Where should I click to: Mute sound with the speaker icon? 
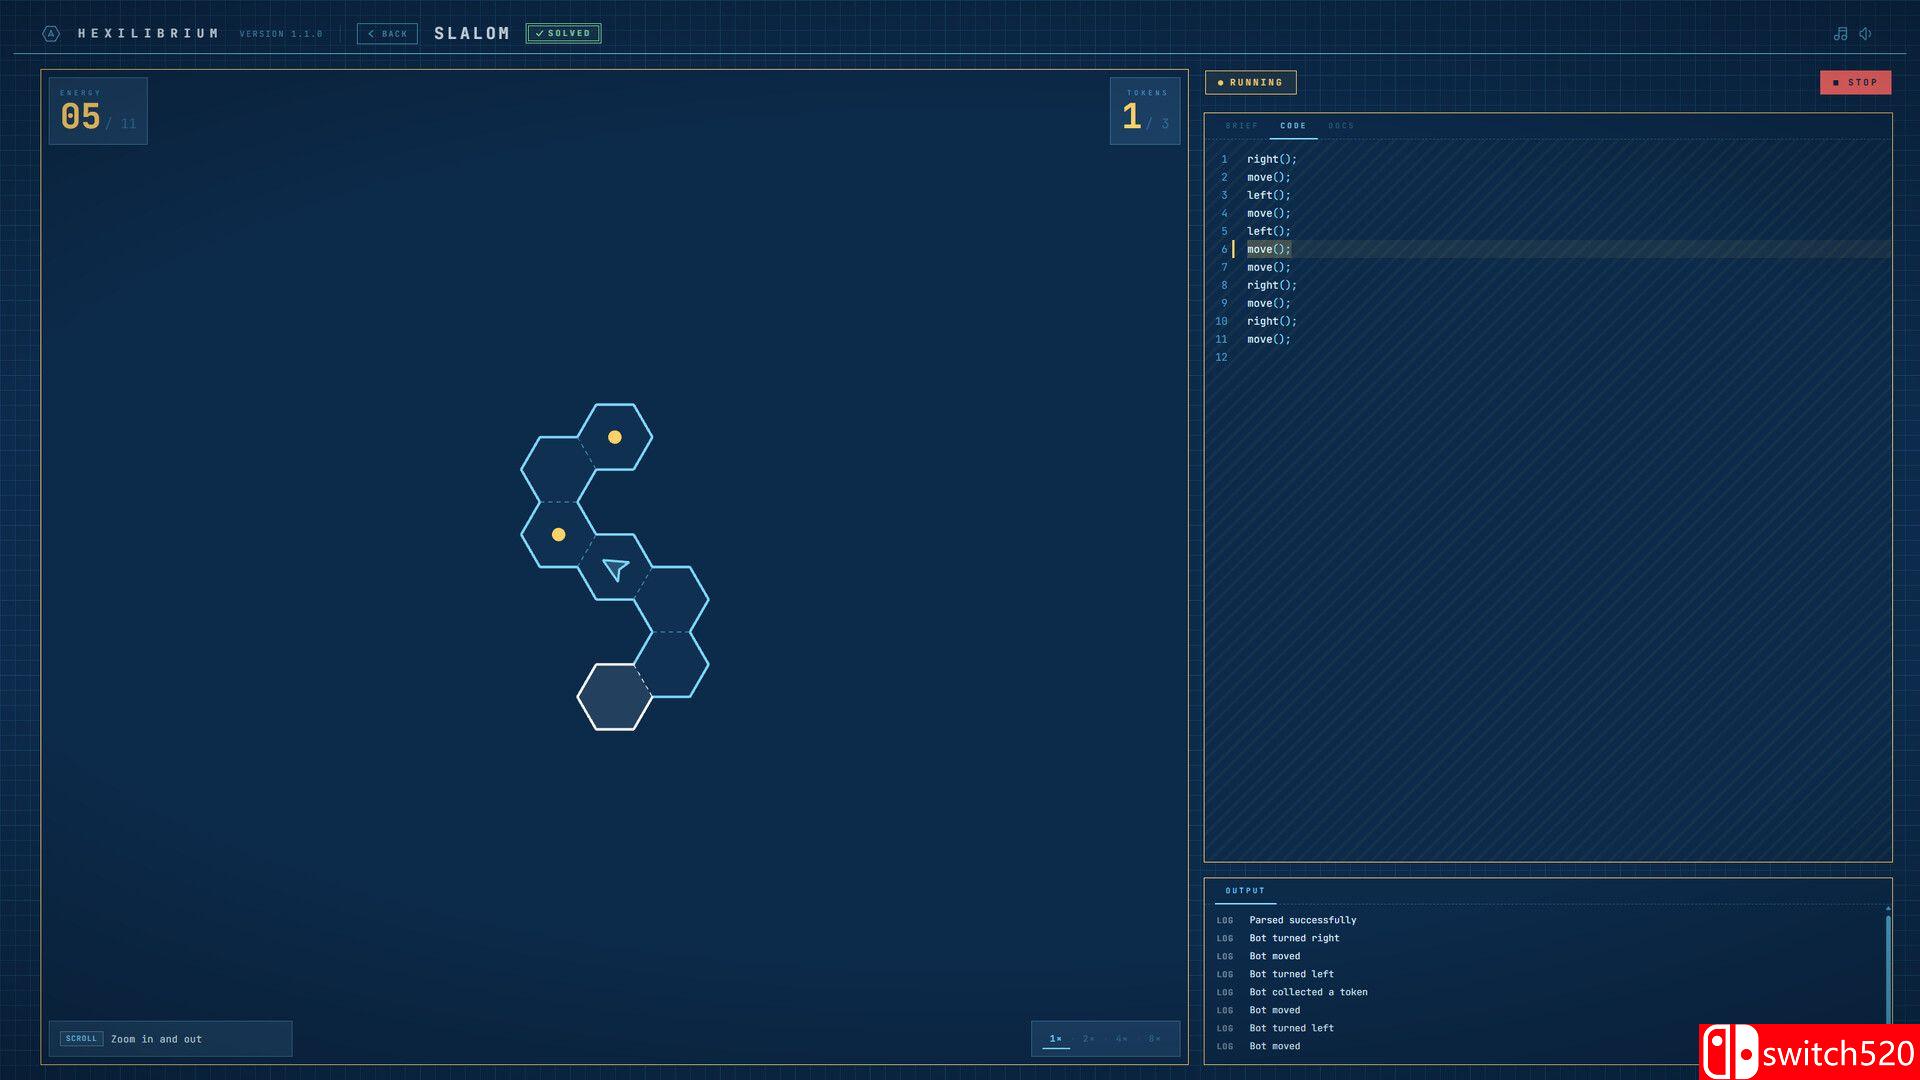point(1865,34)
